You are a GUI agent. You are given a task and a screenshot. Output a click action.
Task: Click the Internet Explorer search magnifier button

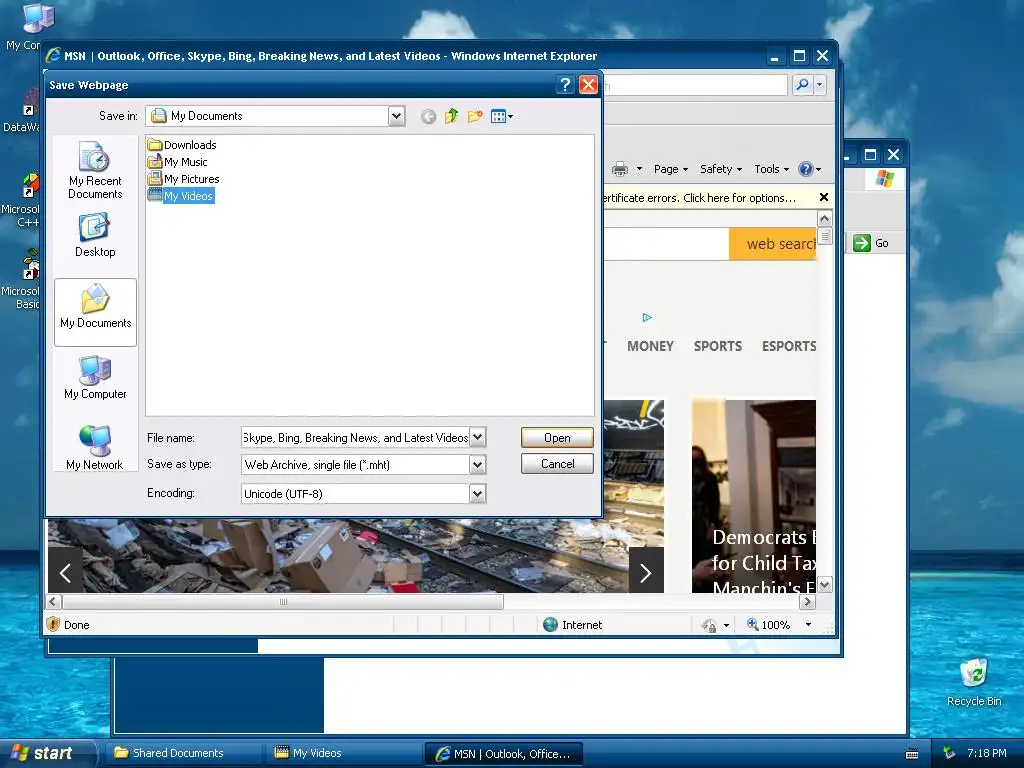click(x=803, y=84)
